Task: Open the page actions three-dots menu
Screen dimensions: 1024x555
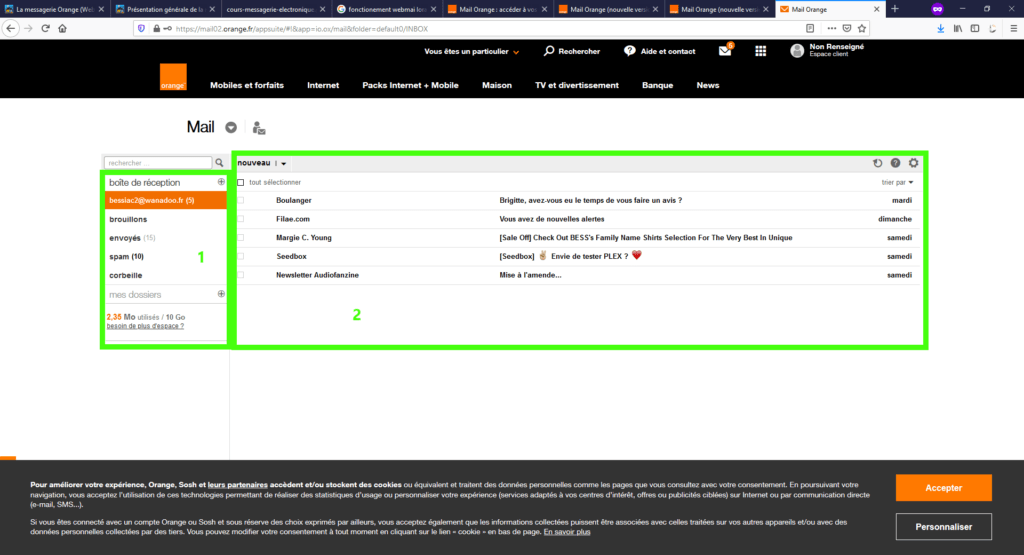Action: point(831,29)
